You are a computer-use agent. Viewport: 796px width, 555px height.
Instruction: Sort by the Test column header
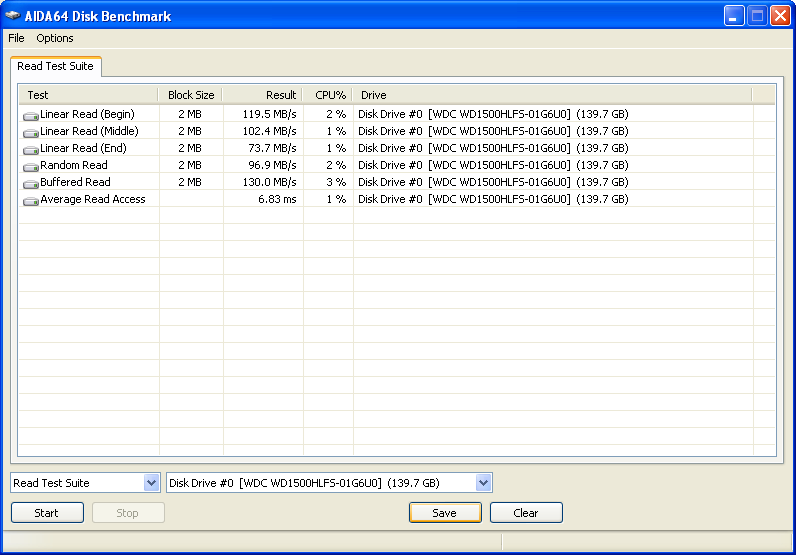(88, 95)
